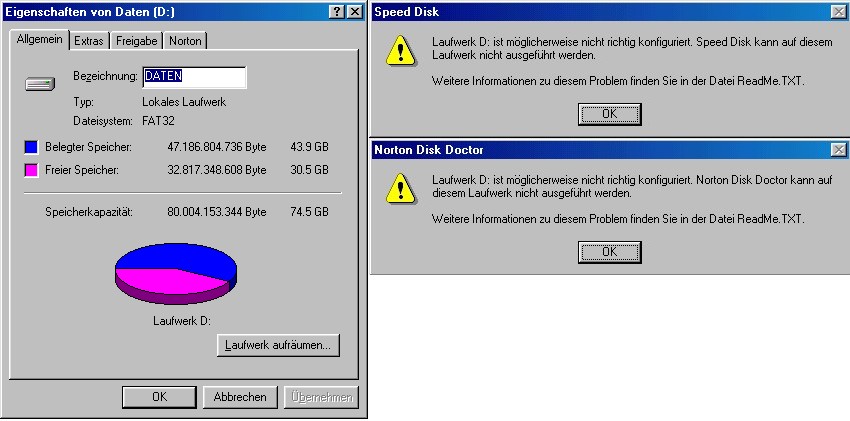
Task: Click '32.817.348.608 Byte' free value
Action: 217,170
